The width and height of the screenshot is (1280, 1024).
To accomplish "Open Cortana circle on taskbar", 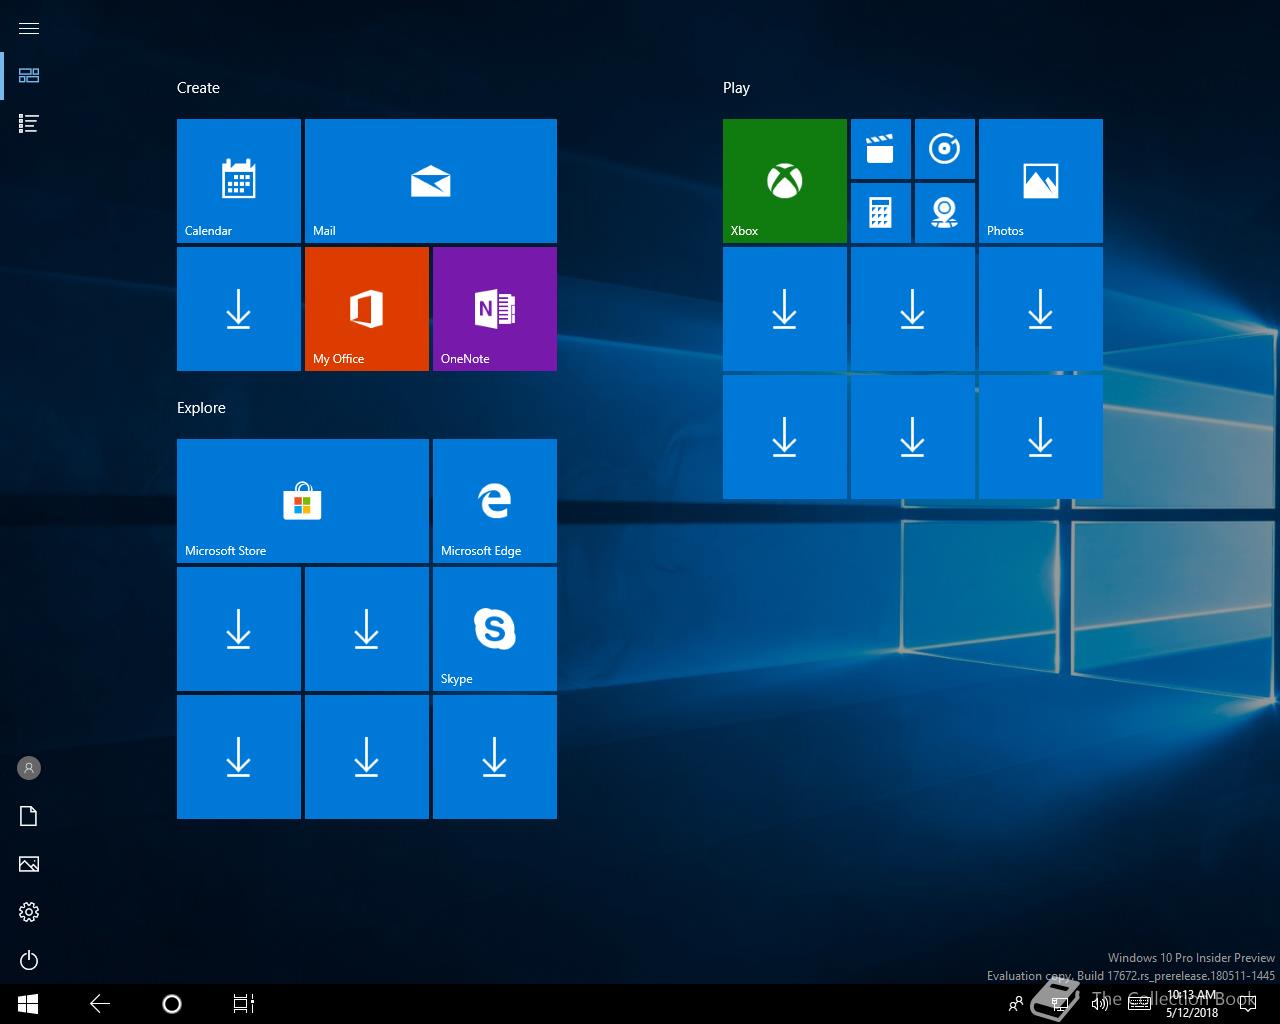I will 172,1004.
